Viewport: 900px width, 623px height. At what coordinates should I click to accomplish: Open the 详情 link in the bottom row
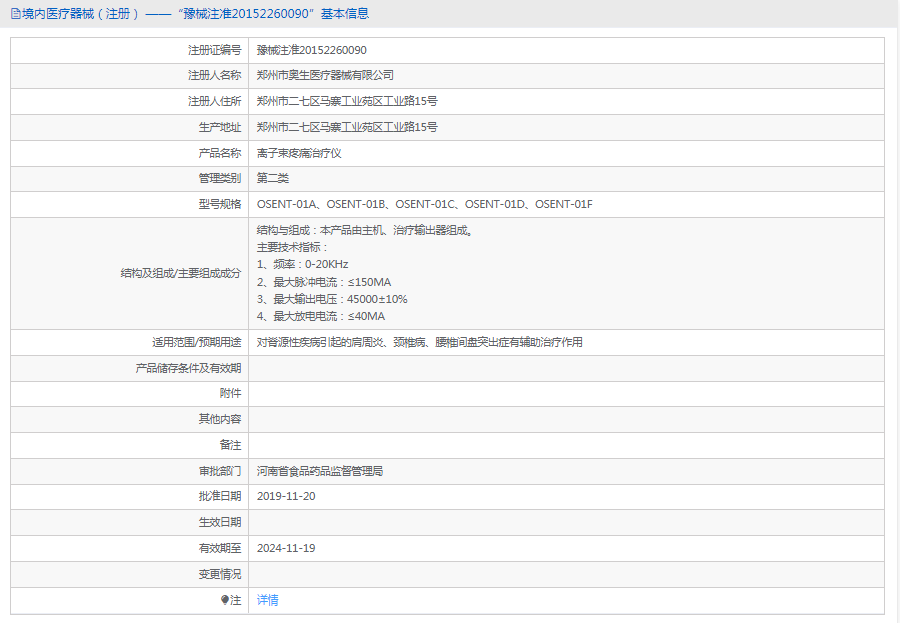267,600
